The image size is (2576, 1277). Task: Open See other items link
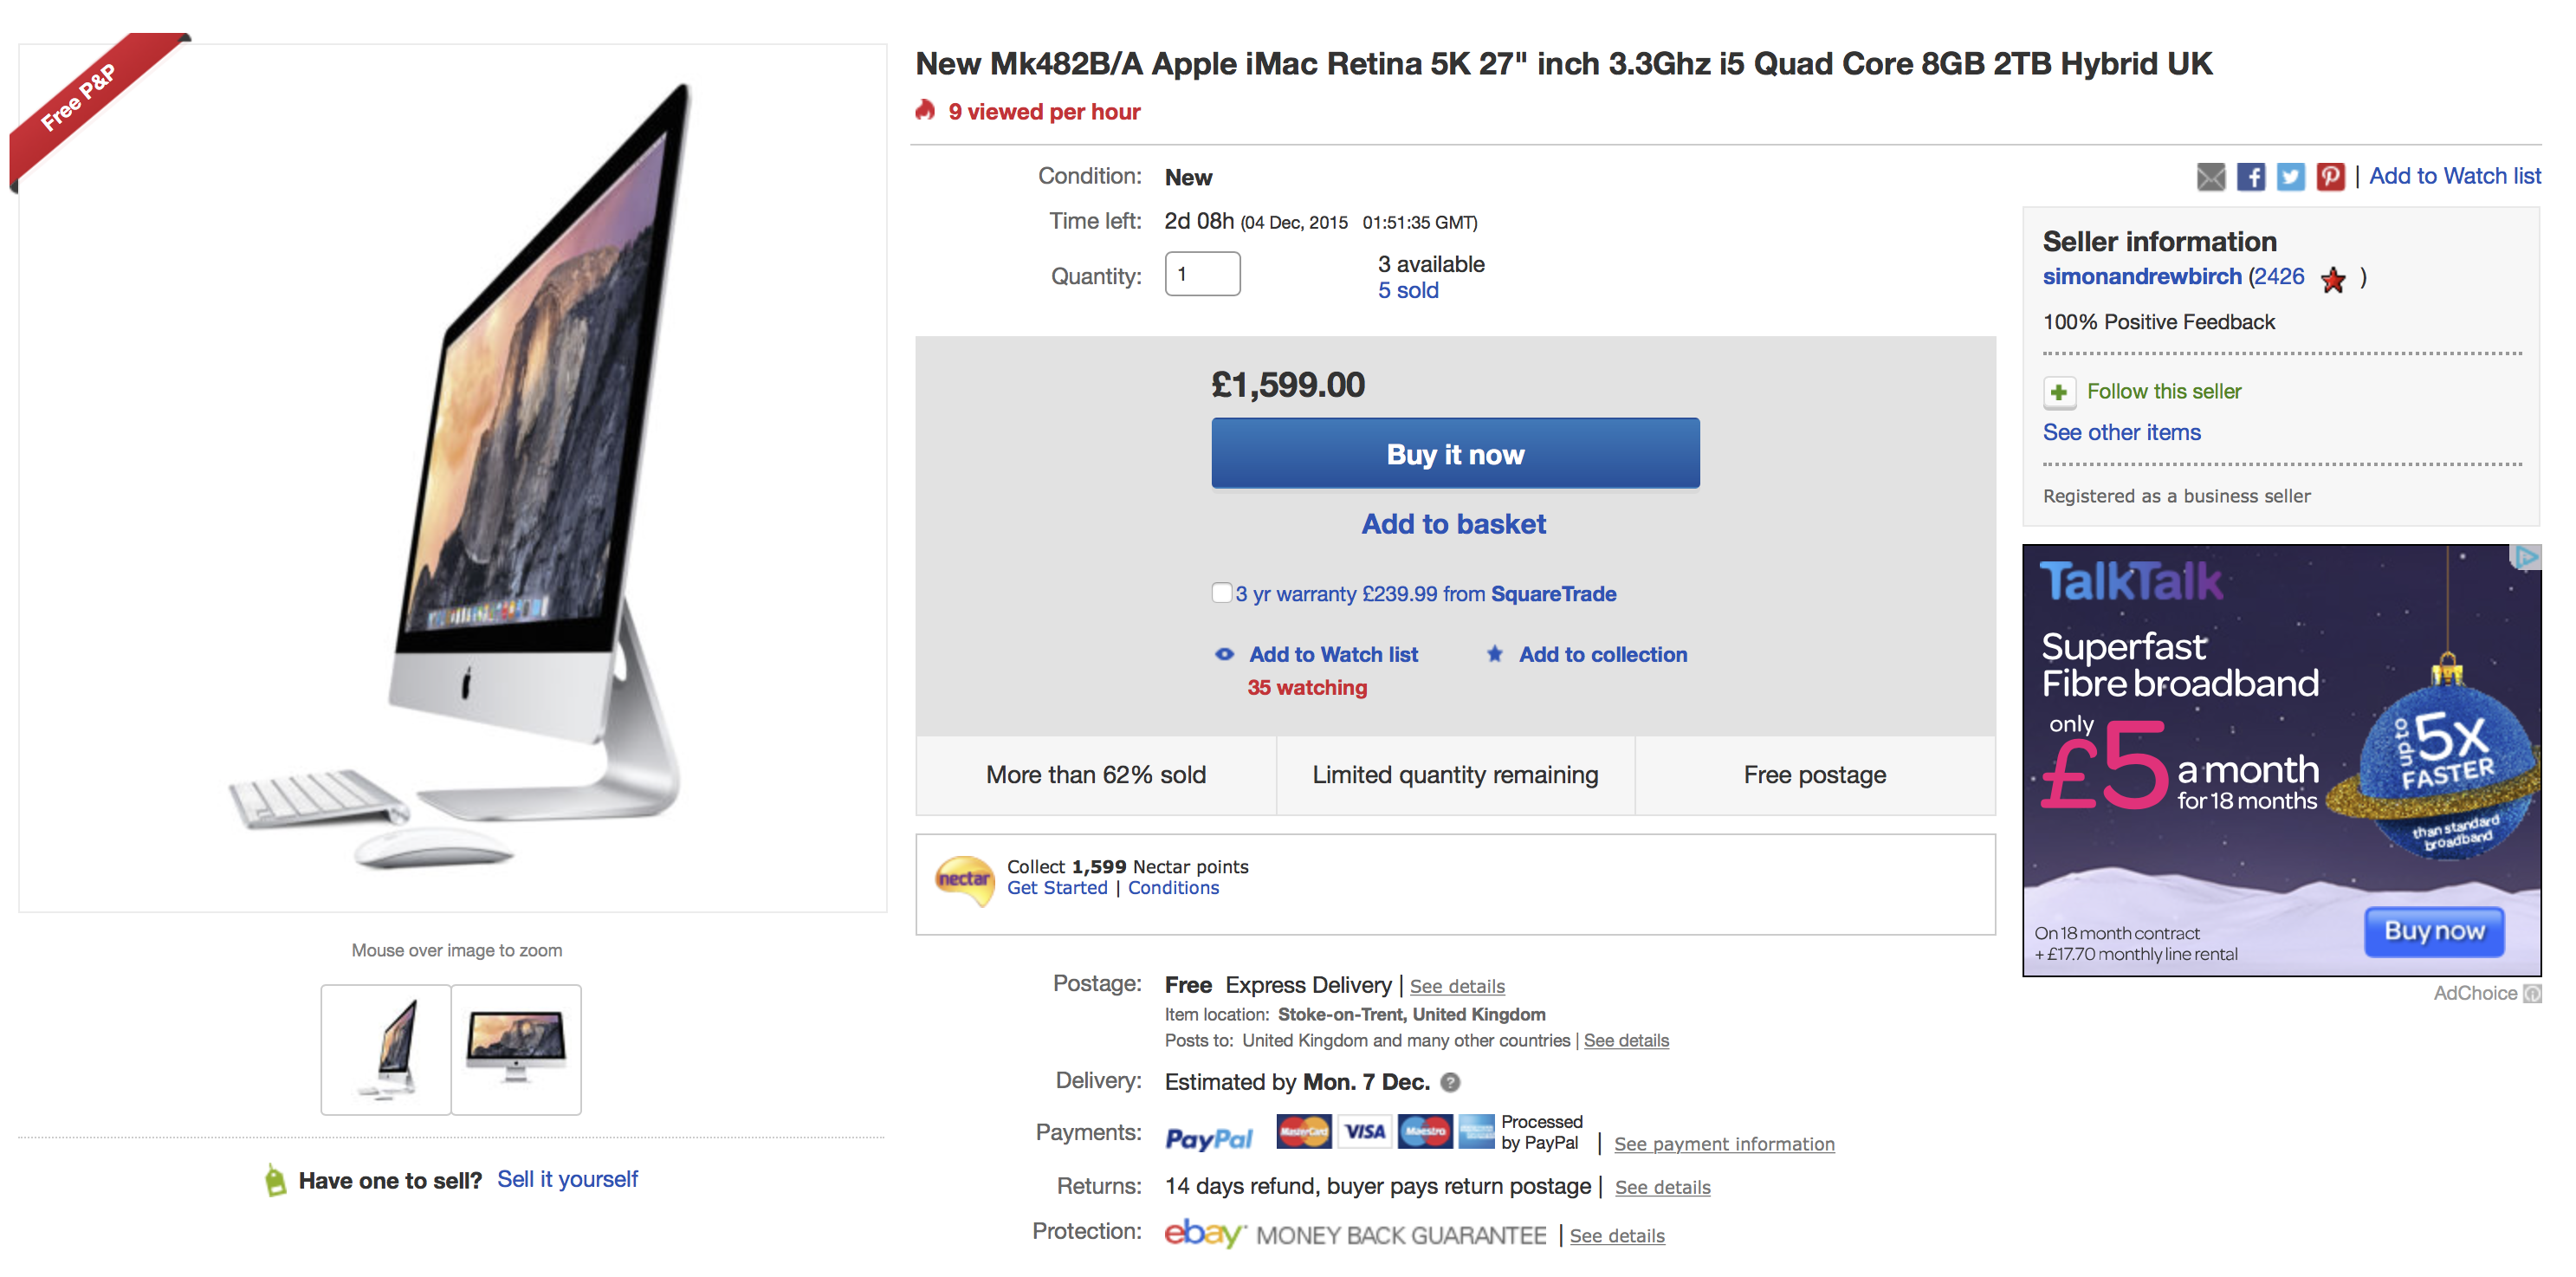click(x=2121, y=433)
